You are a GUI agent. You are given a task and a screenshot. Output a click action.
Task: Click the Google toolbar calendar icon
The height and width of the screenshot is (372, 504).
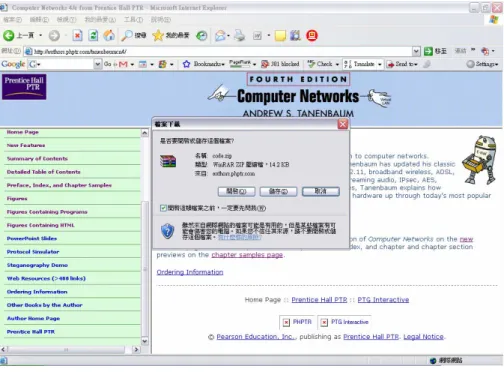pos(143,64)
